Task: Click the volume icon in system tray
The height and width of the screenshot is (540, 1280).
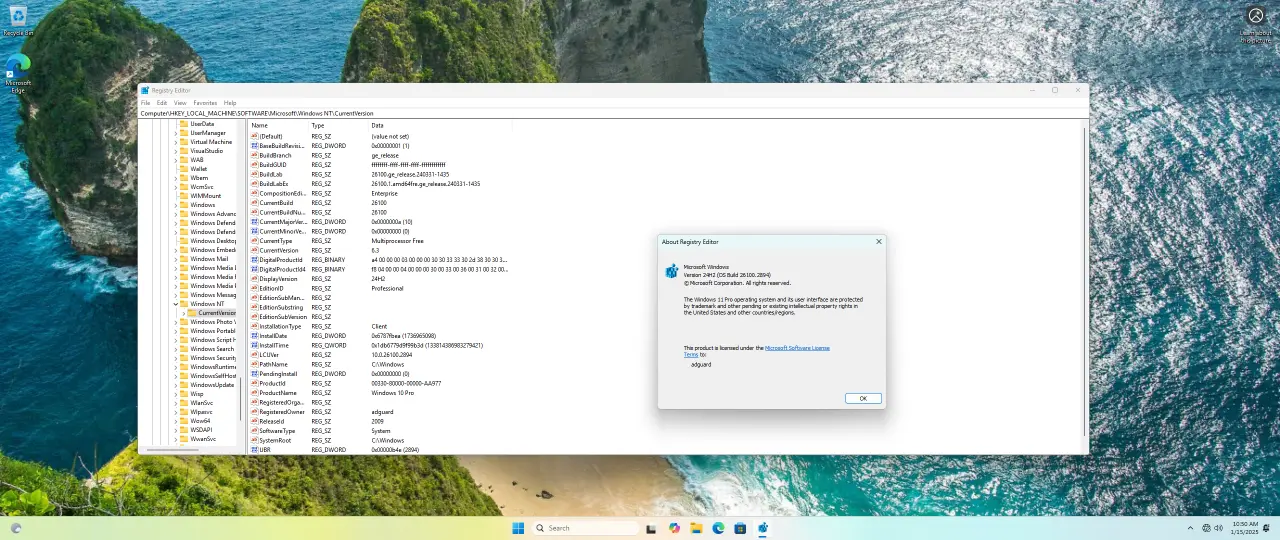Action: [x=1219, y=528]
